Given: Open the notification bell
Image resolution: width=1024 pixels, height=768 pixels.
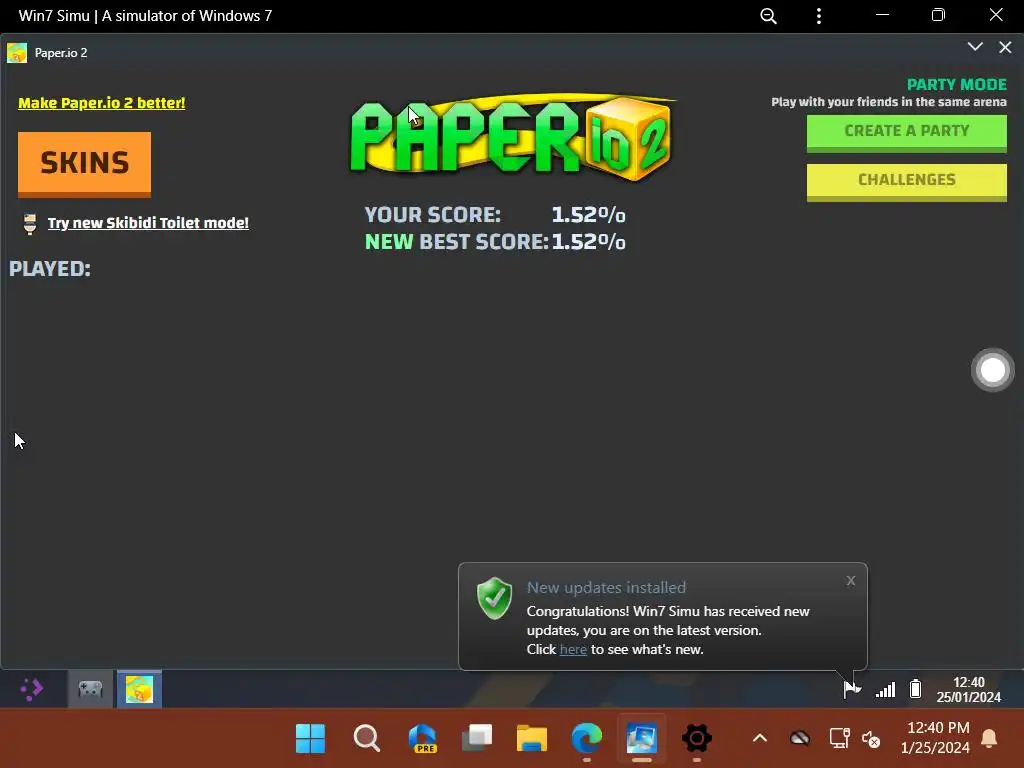Looking at the screenshot, I should coord(989,739).
